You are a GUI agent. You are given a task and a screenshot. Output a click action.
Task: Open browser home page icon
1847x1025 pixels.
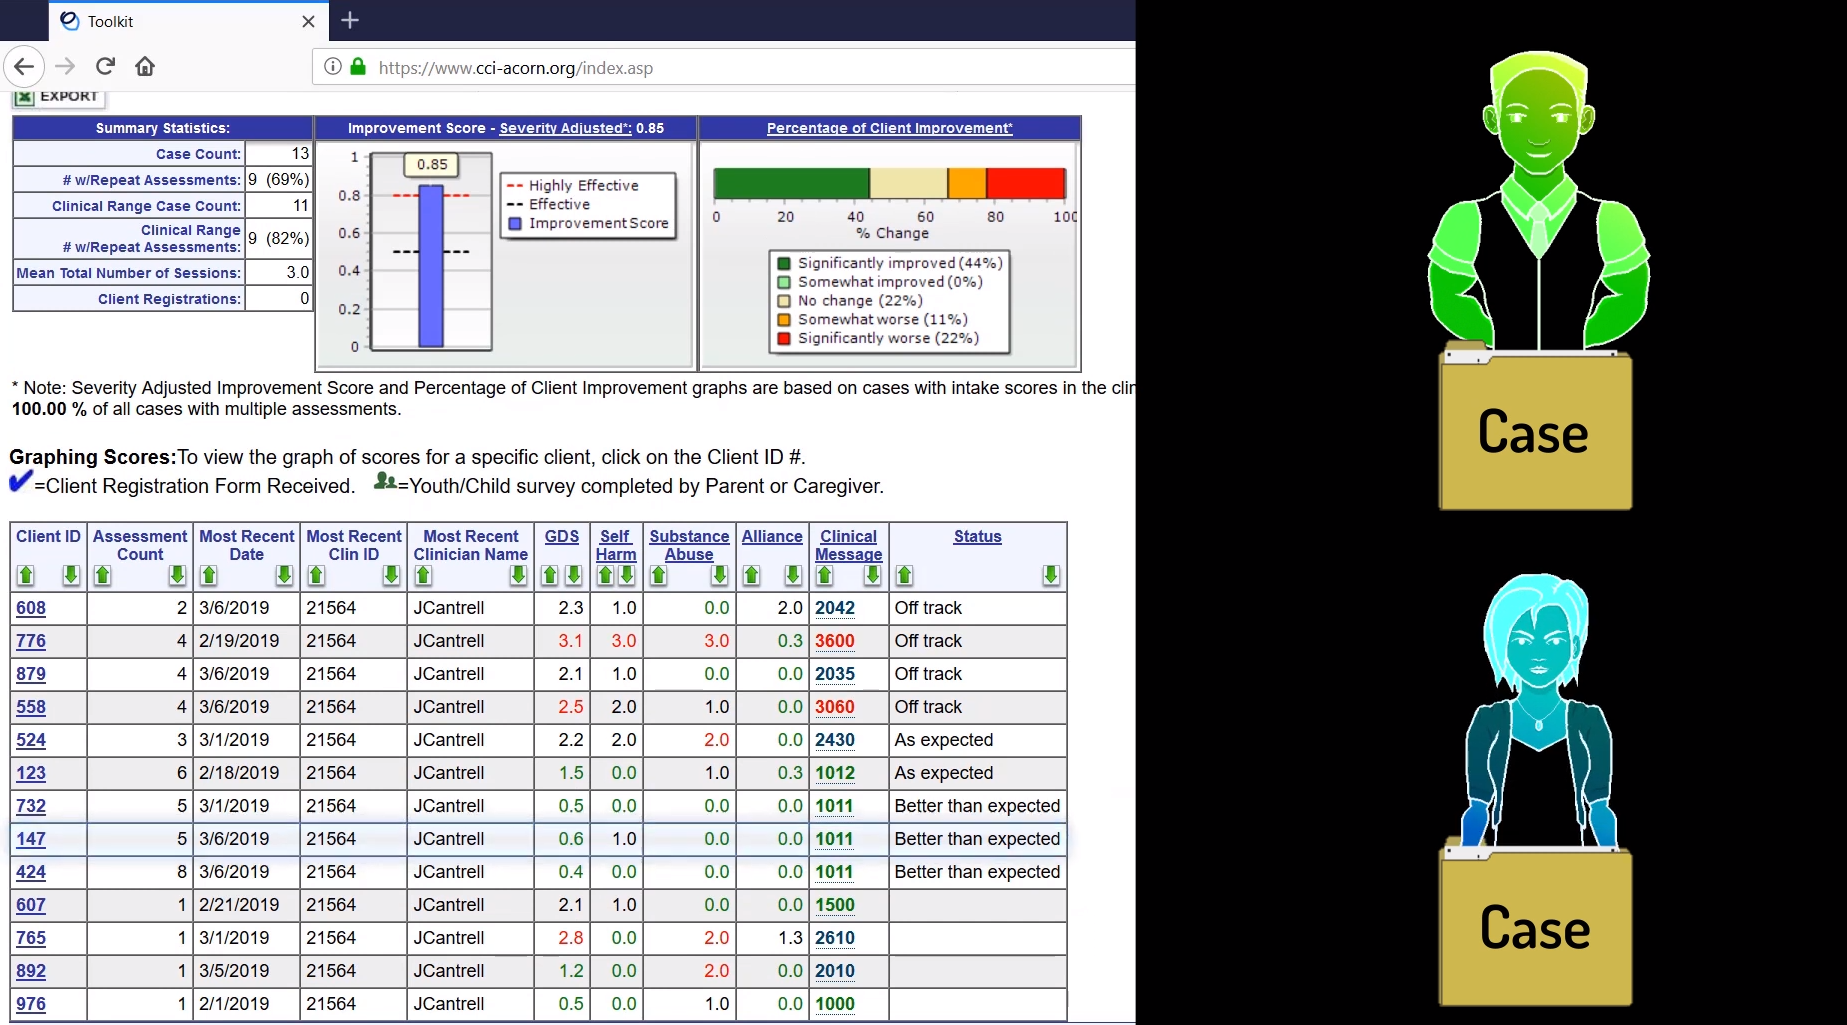145,67
